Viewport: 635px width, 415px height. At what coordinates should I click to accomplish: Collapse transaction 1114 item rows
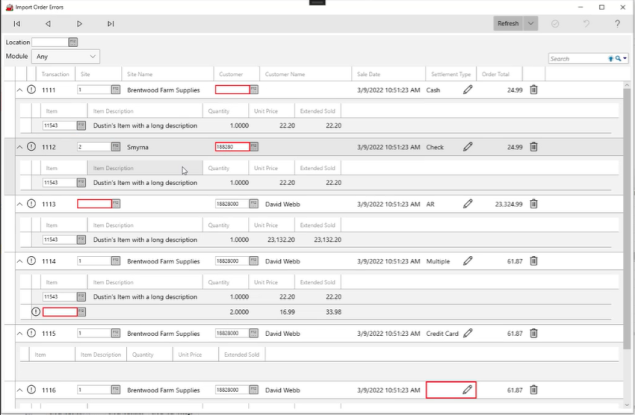tap(18, 261)
